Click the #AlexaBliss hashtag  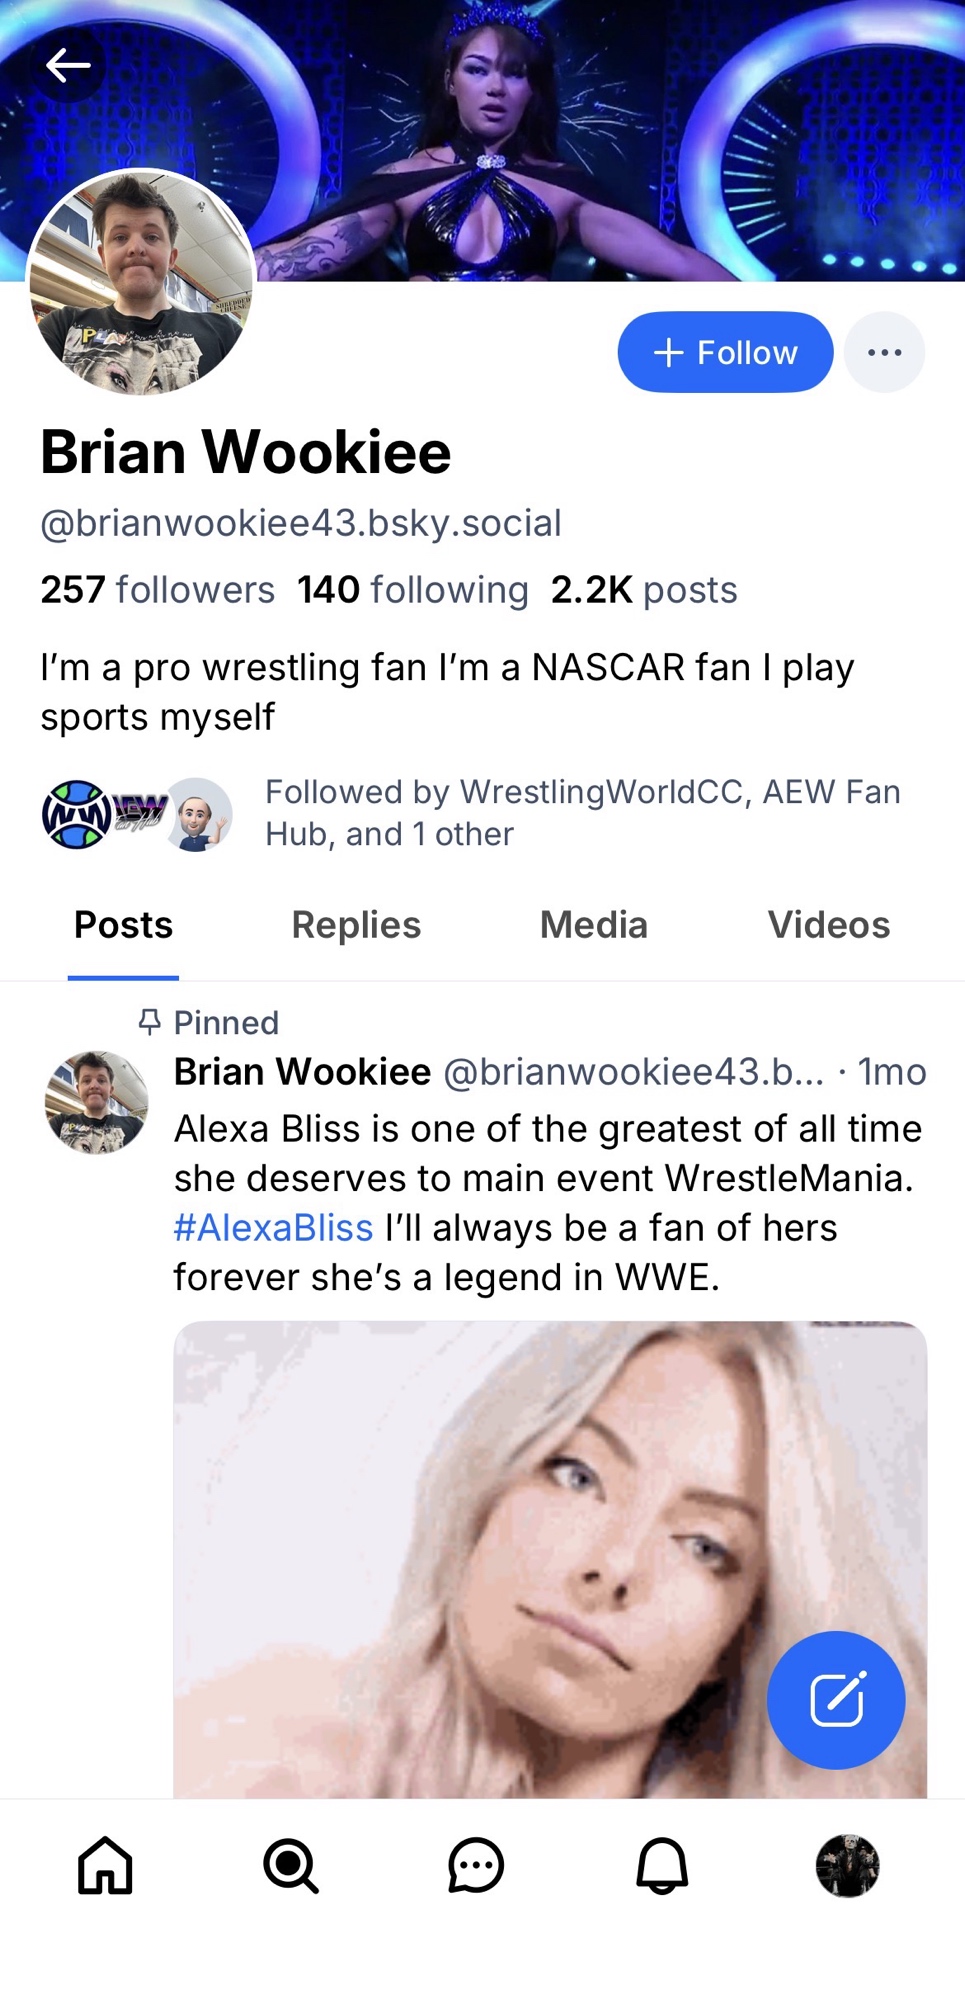pos(273,1228)
